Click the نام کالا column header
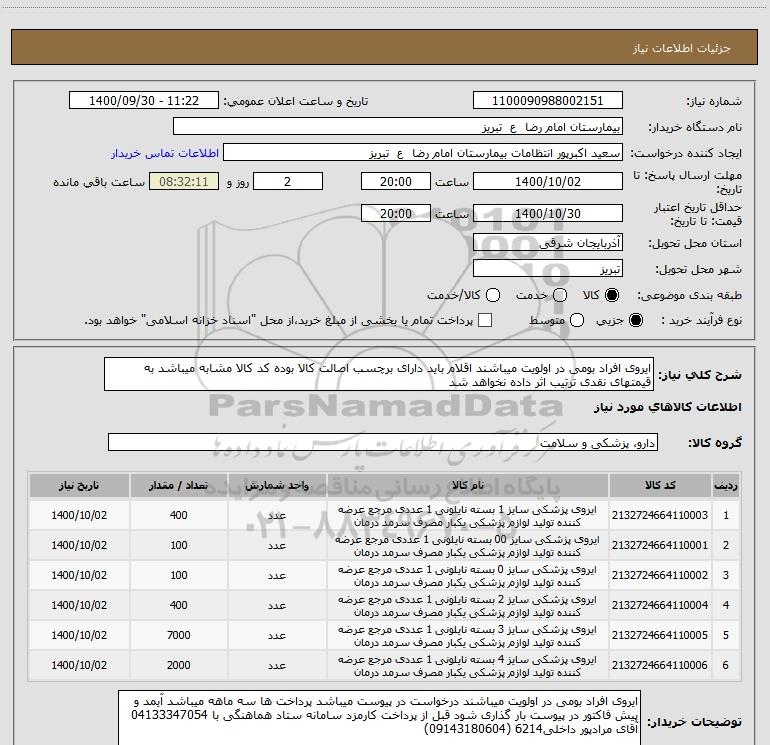Viewport: 770px width, 745px height. [x=468, y=486]
